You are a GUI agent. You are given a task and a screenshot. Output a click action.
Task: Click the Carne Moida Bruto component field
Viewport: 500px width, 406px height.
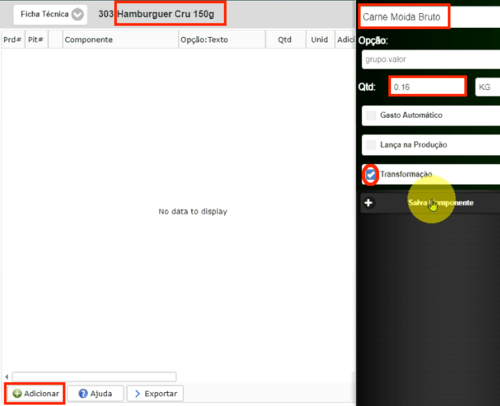click(x=430, y=17)
